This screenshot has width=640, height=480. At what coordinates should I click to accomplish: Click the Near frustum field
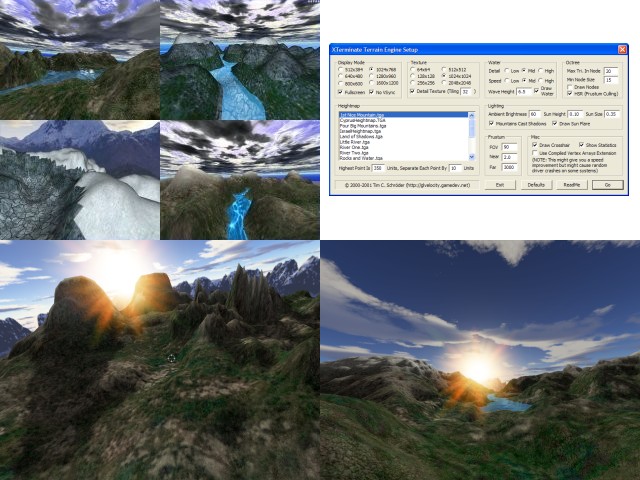coord(509,157)
